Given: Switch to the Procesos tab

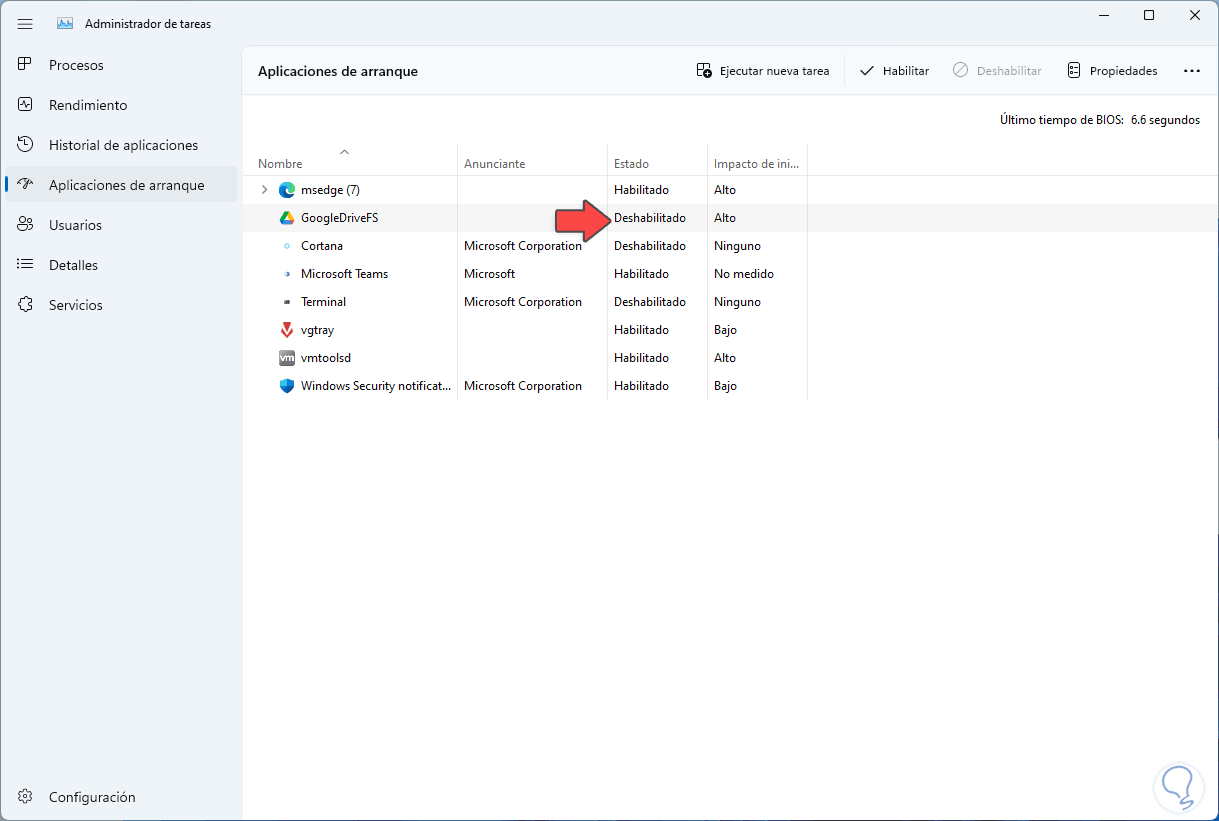Looking at the screenshot, I should (76, 65).
